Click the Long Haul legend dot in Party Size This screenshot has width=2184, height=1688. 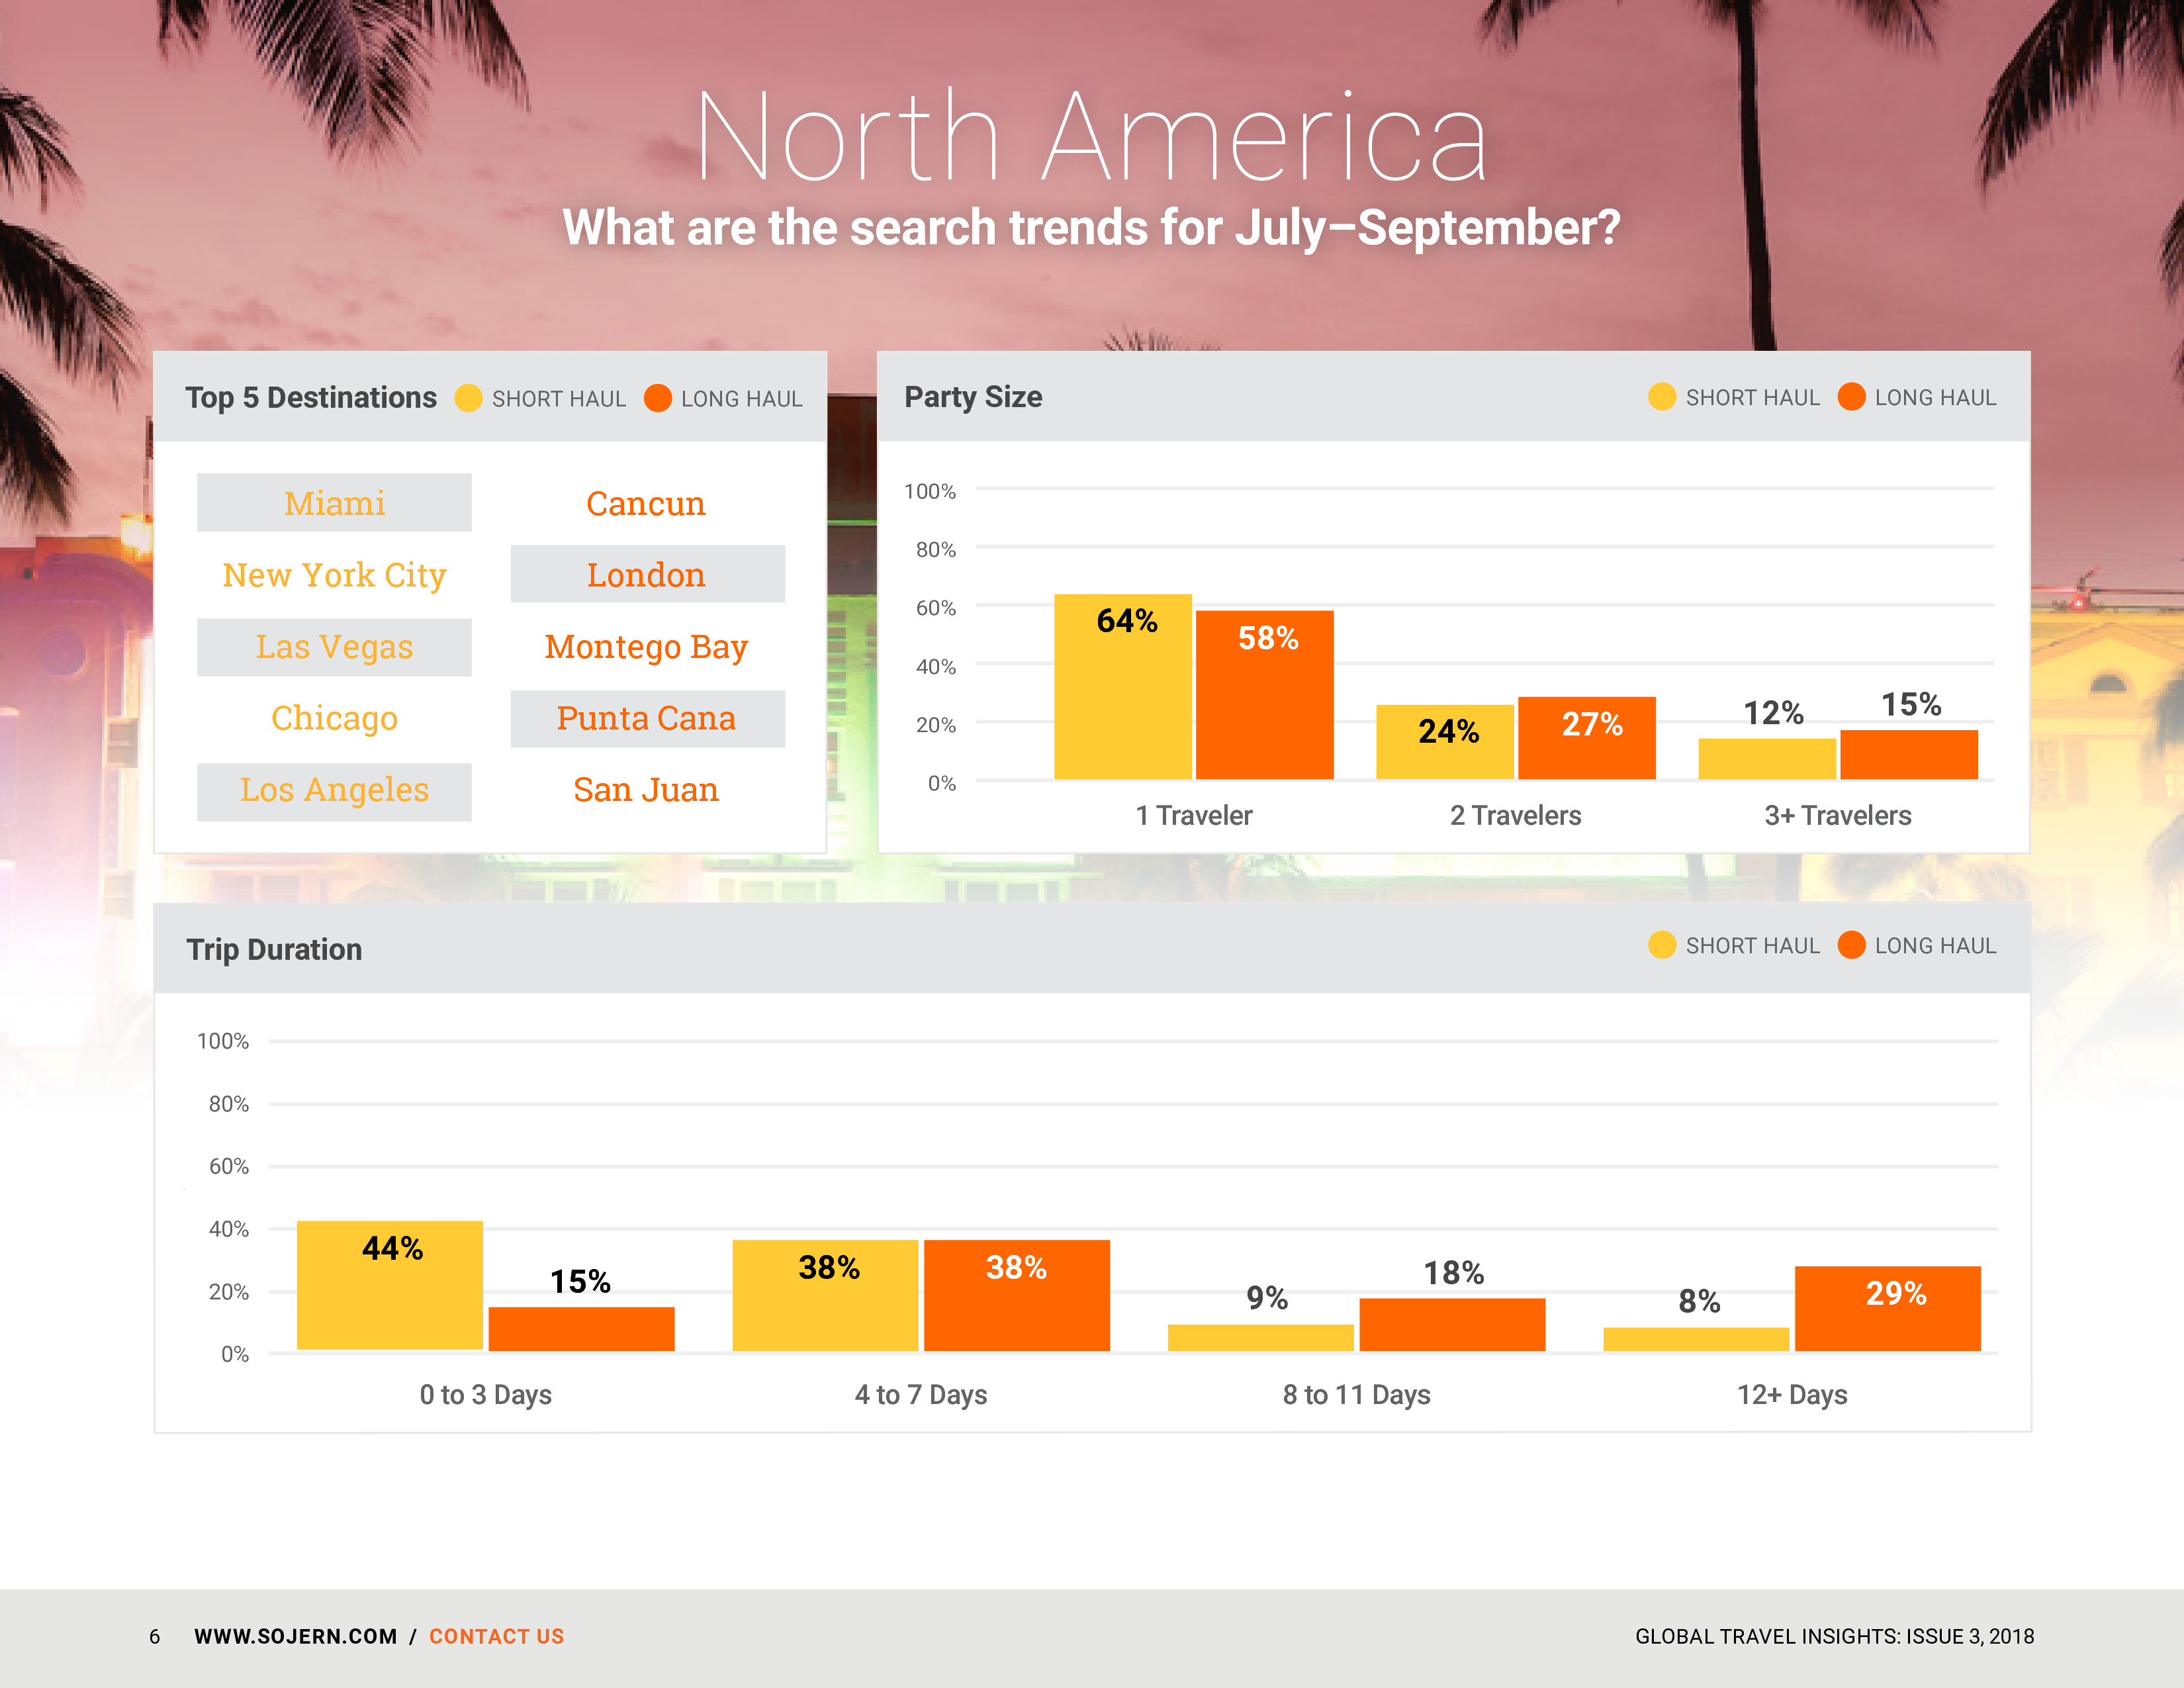click(x=1851, y=397)
